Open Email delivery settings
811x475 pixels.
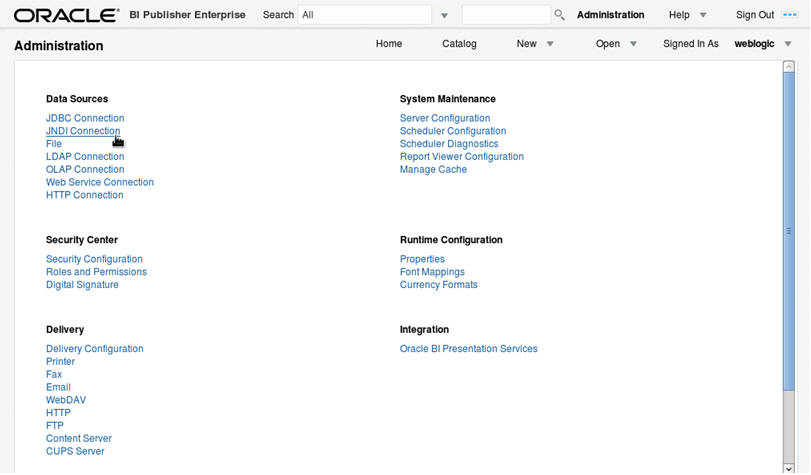58,387
